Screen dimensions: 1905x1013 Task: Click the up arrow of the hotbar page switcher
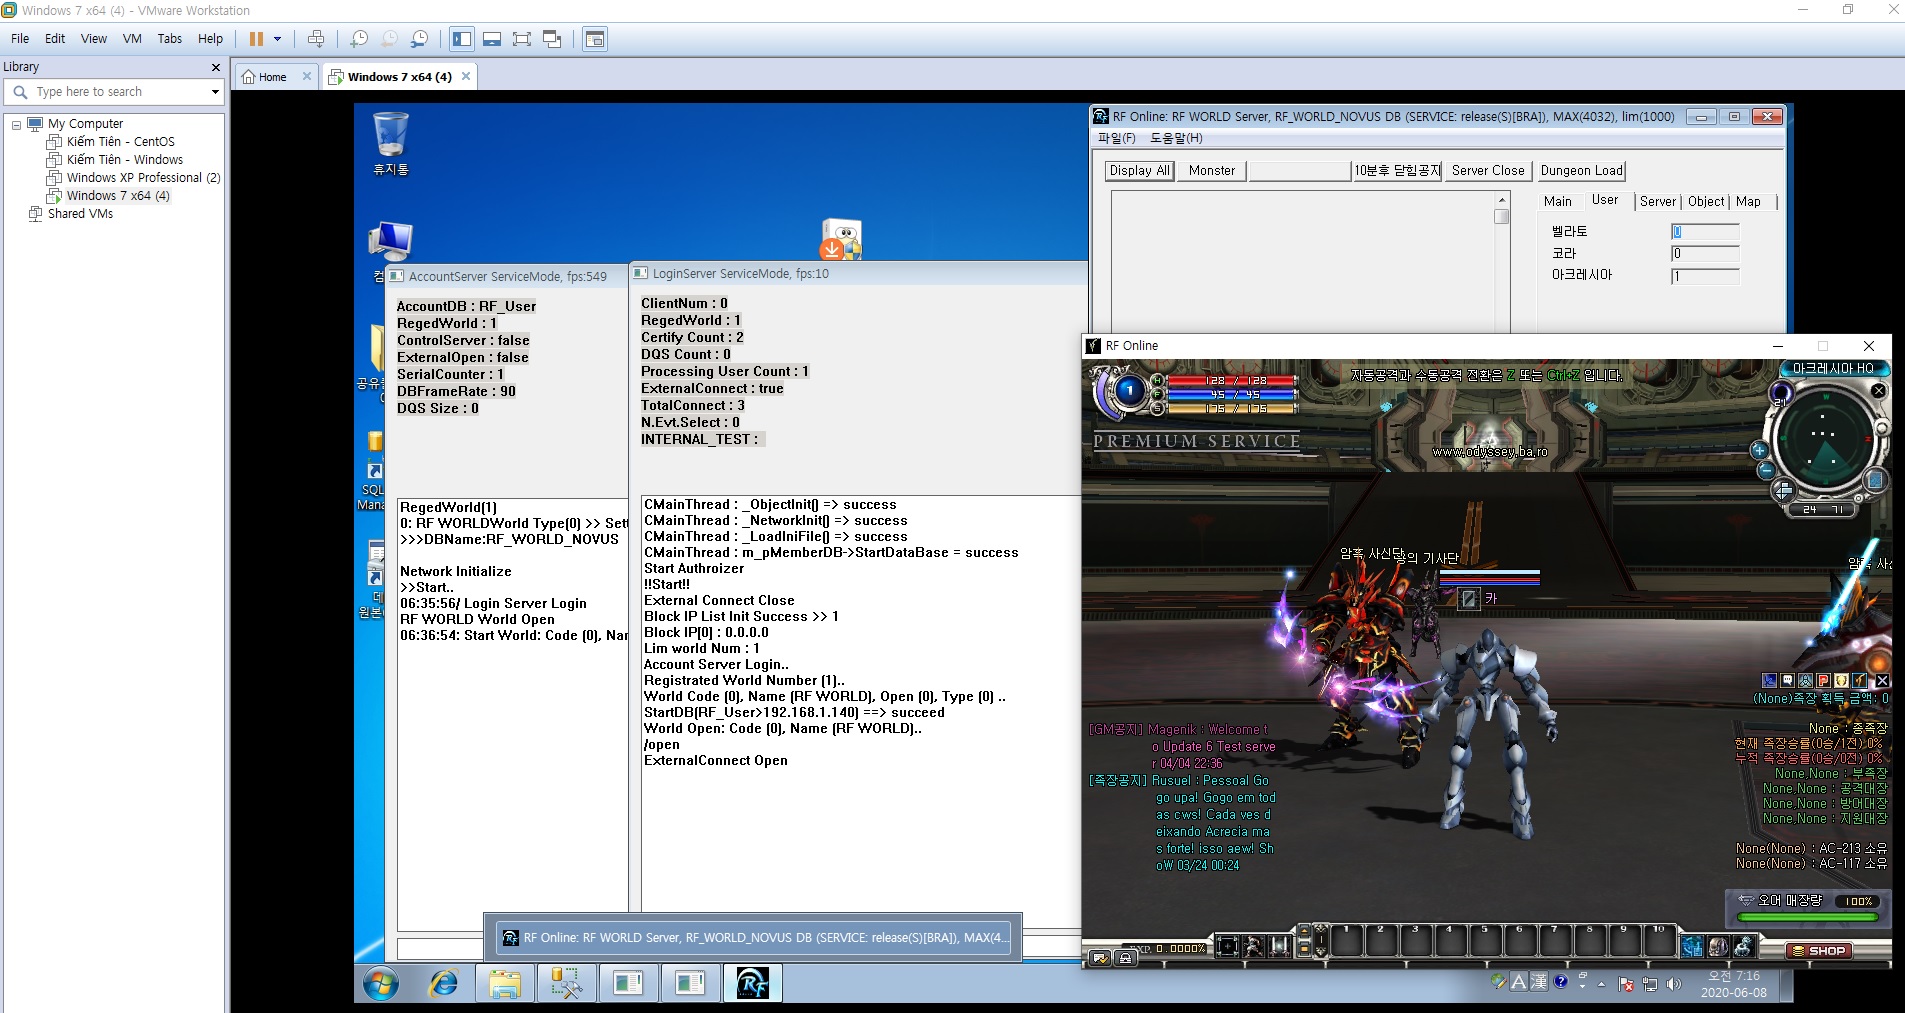point(1303,931)
